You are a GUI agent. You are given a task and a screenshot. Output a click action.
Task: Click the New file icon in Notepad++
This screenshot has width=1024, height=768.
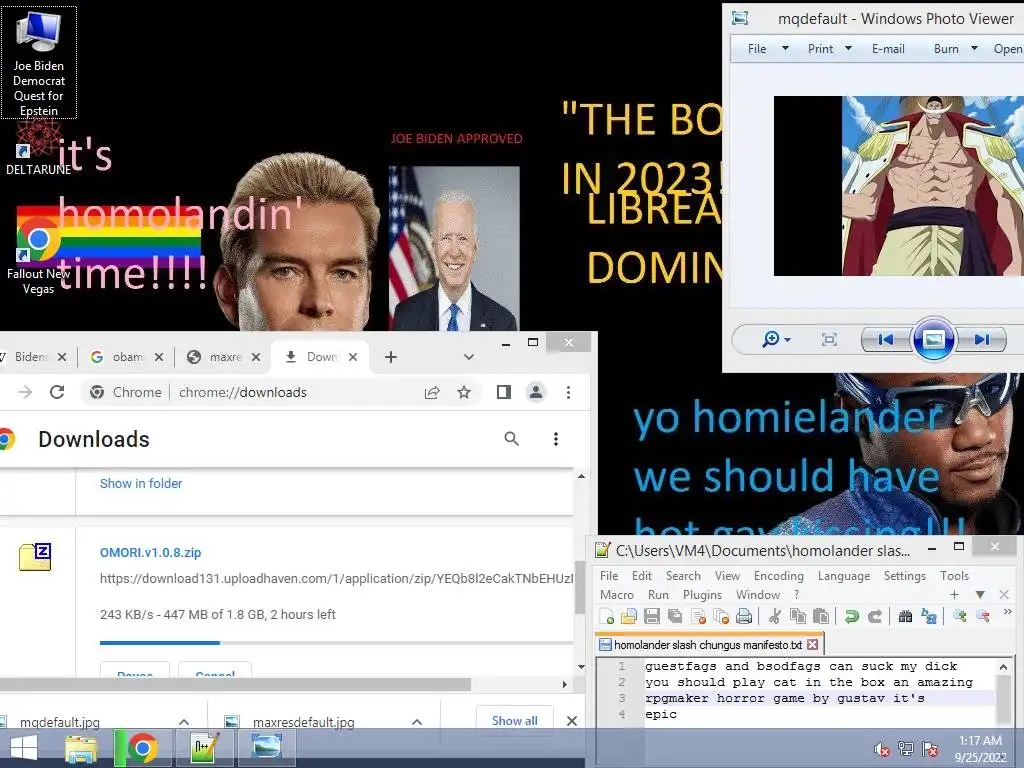click(x=606, y=616)
